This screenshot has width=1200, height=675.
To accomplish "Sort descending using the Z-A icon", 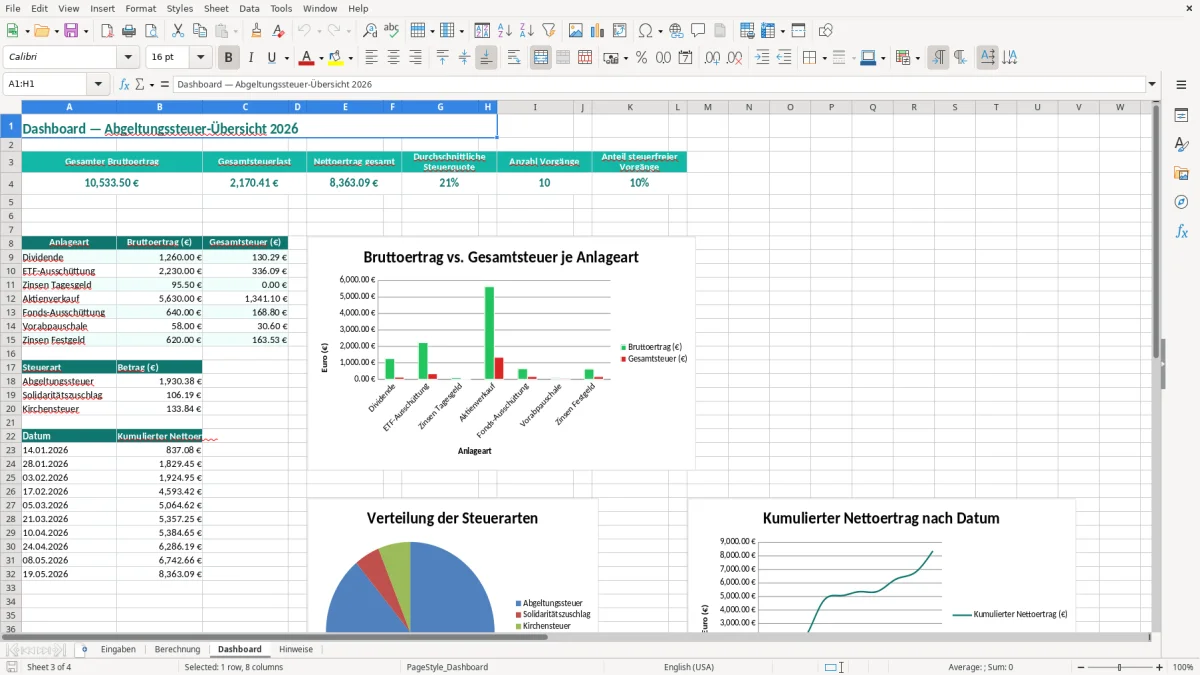I will click(527, 31).
